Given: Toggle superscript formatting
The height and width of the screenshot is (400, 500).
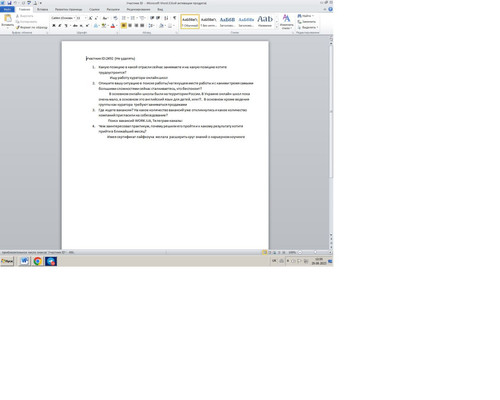Looking at the screenshot, I should click(87, 26).
